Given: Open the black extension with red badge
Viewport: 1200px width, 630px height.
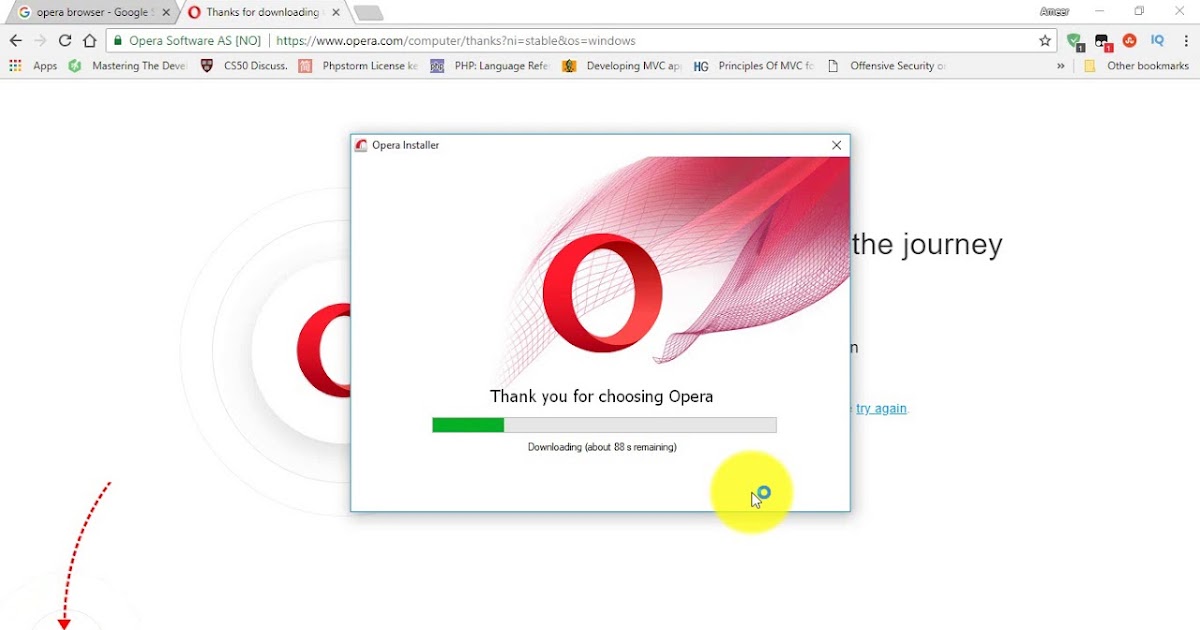Looking at the screenshot, I should [x=1102, y=41].
